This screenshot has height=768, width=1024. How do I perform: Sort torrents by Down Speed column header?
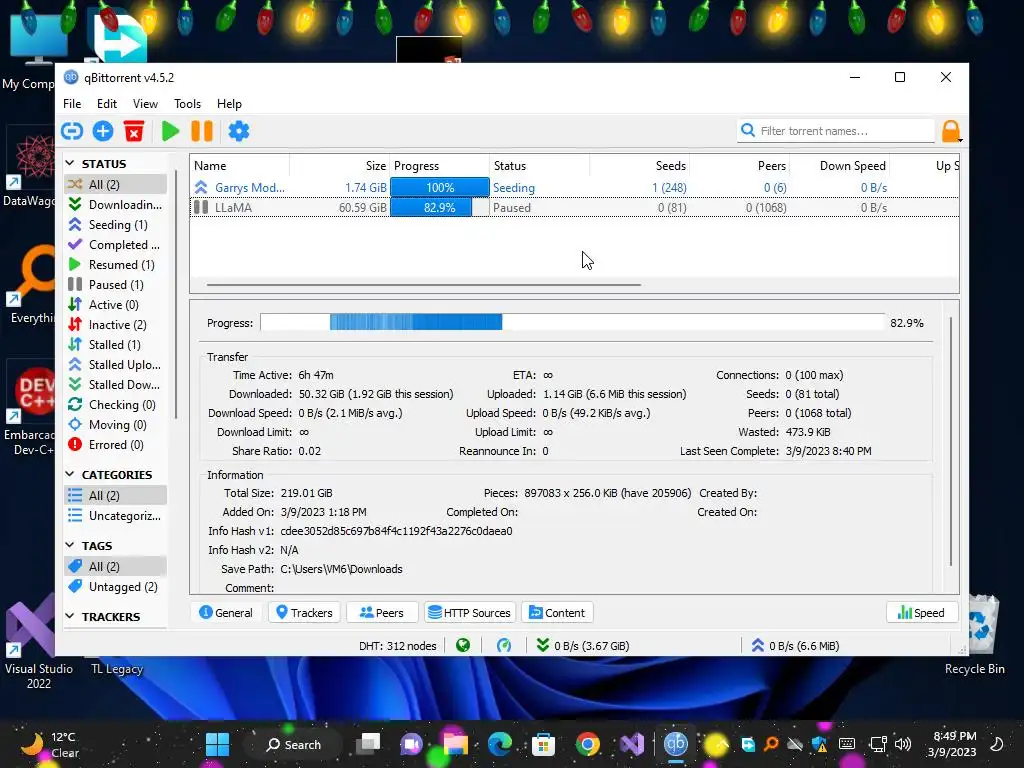[x=840, y=166]
